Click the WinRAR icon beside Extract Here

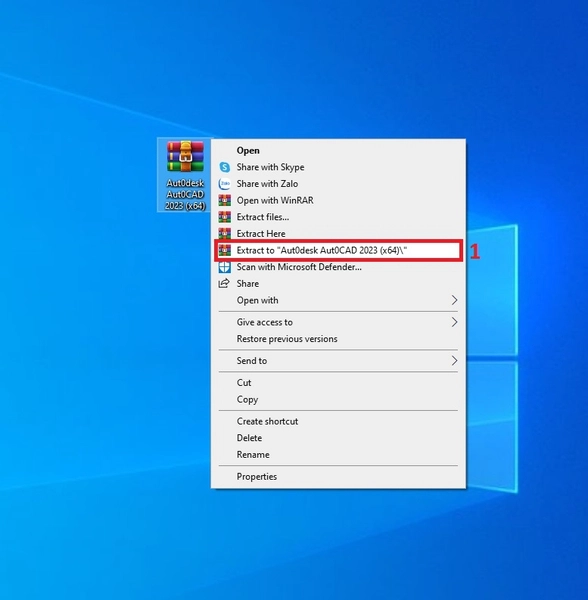pyautogui.click(x=225, y=234)
